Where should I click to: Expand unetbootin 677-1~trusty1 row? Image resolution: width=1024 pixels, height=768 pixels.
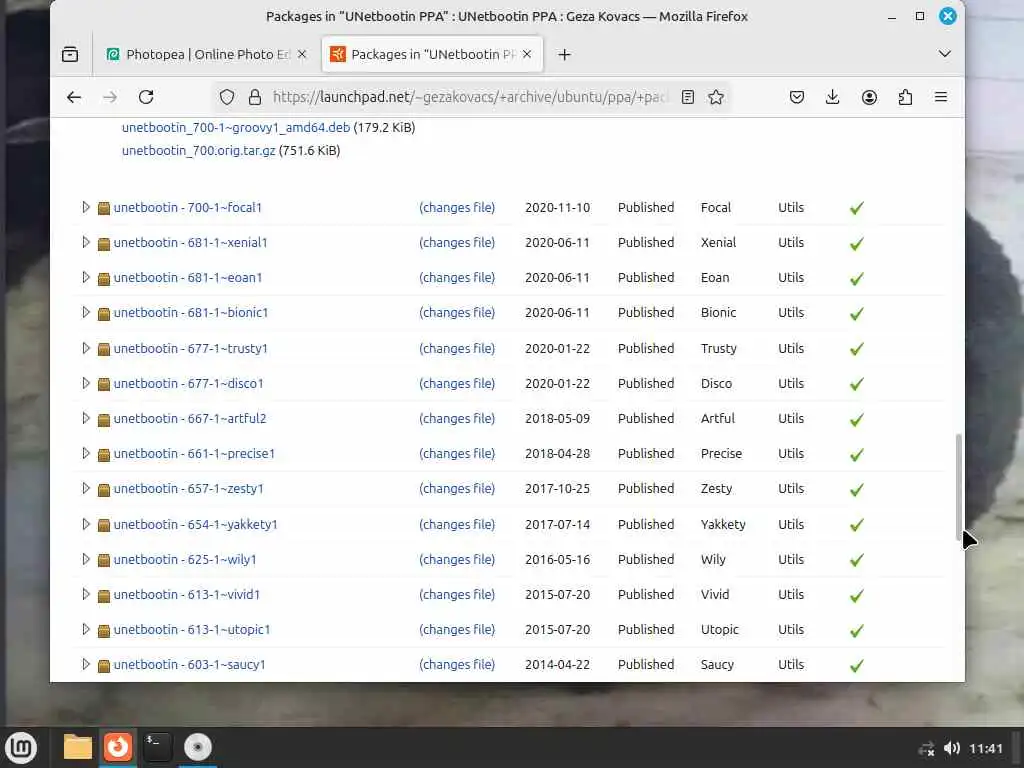click(x=86, y=348)
